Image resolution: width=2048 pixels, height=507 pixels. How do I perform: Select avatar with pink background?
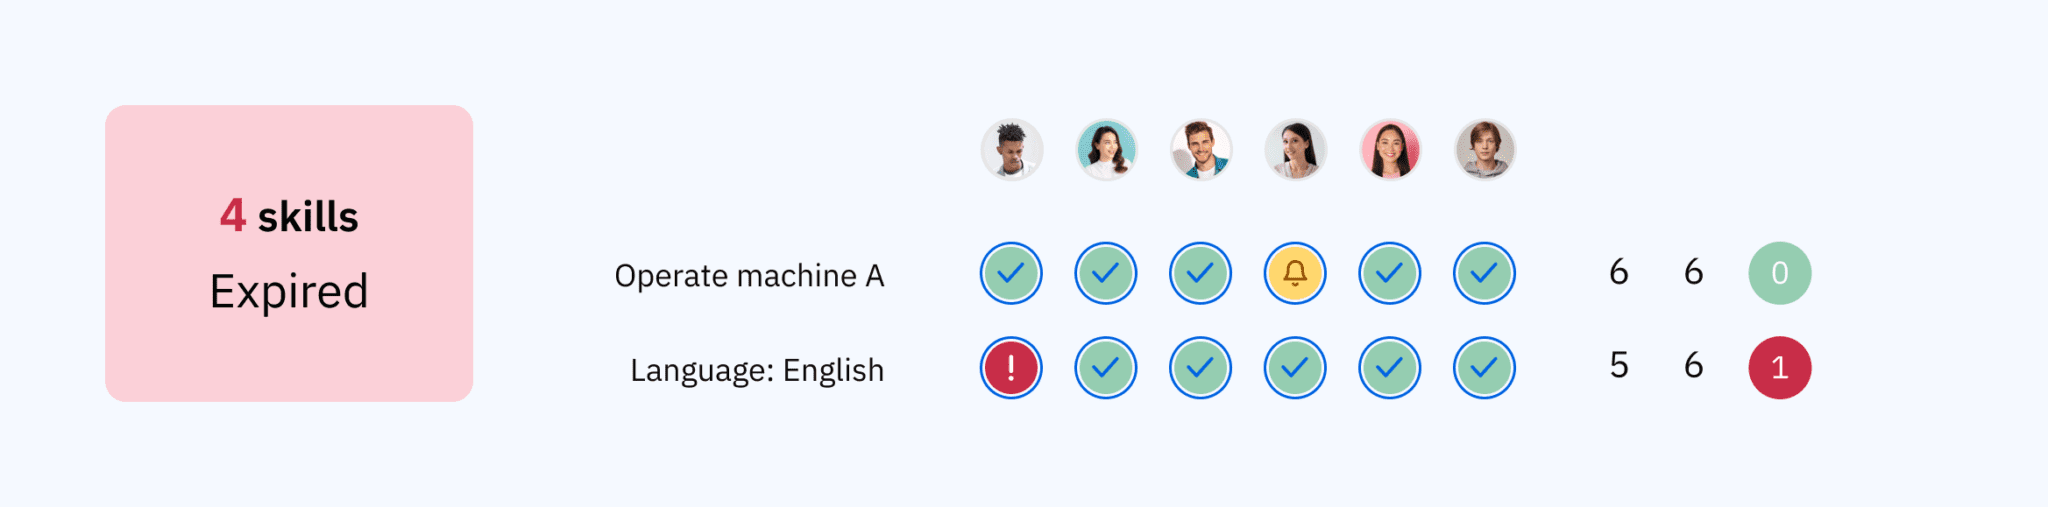tap(1390, 150)
